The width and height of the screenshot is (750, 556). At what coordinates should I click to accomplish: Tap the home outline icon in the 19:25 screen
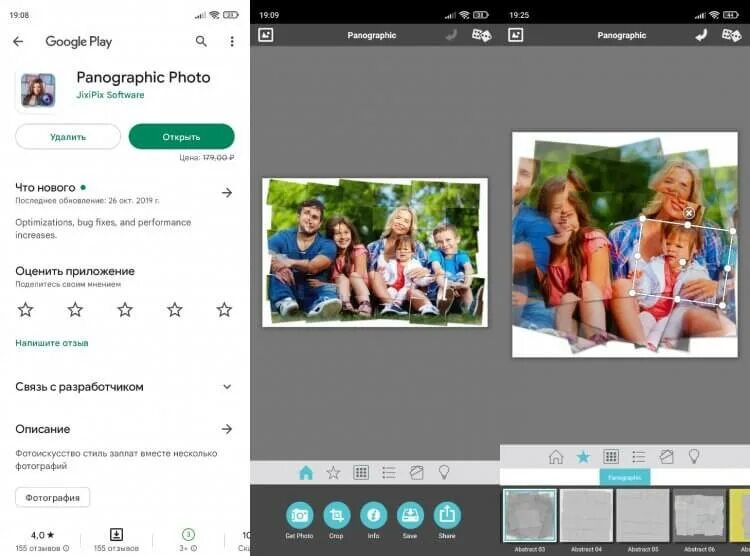pyautogui.click(x=555, y=456)
